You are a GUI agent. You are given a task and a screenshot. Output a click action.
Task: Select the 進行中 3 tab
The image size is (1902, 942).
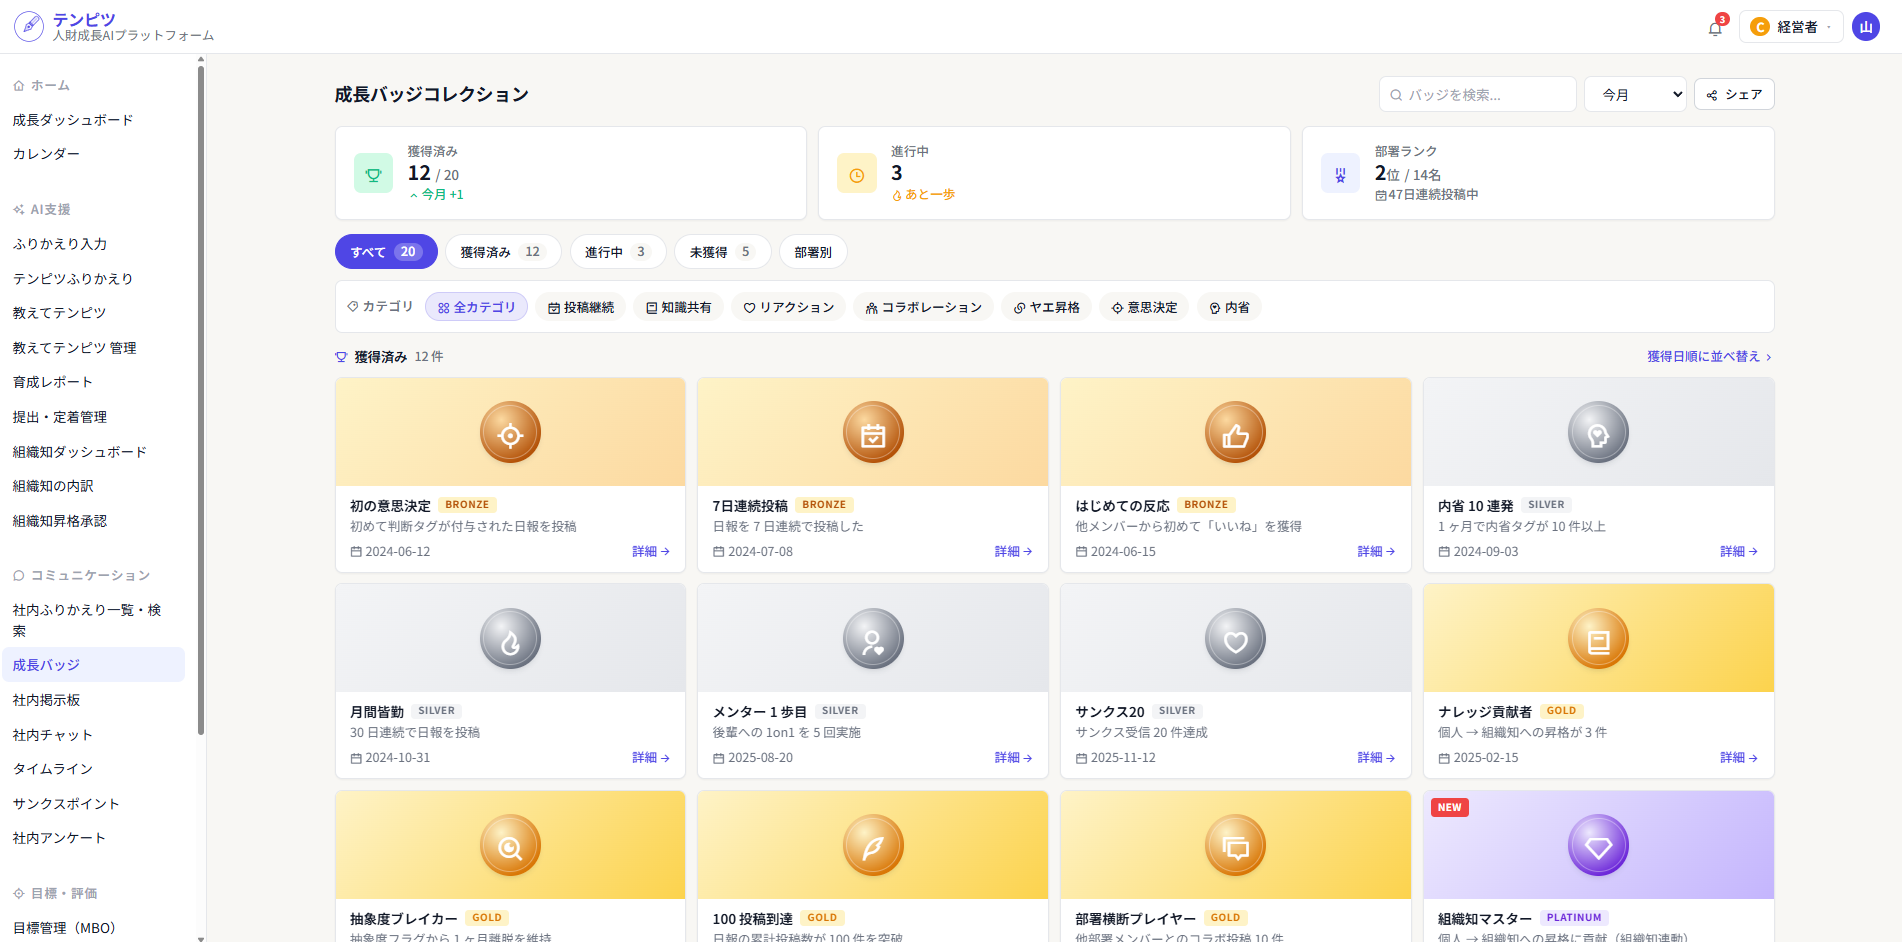pos(618,252)
